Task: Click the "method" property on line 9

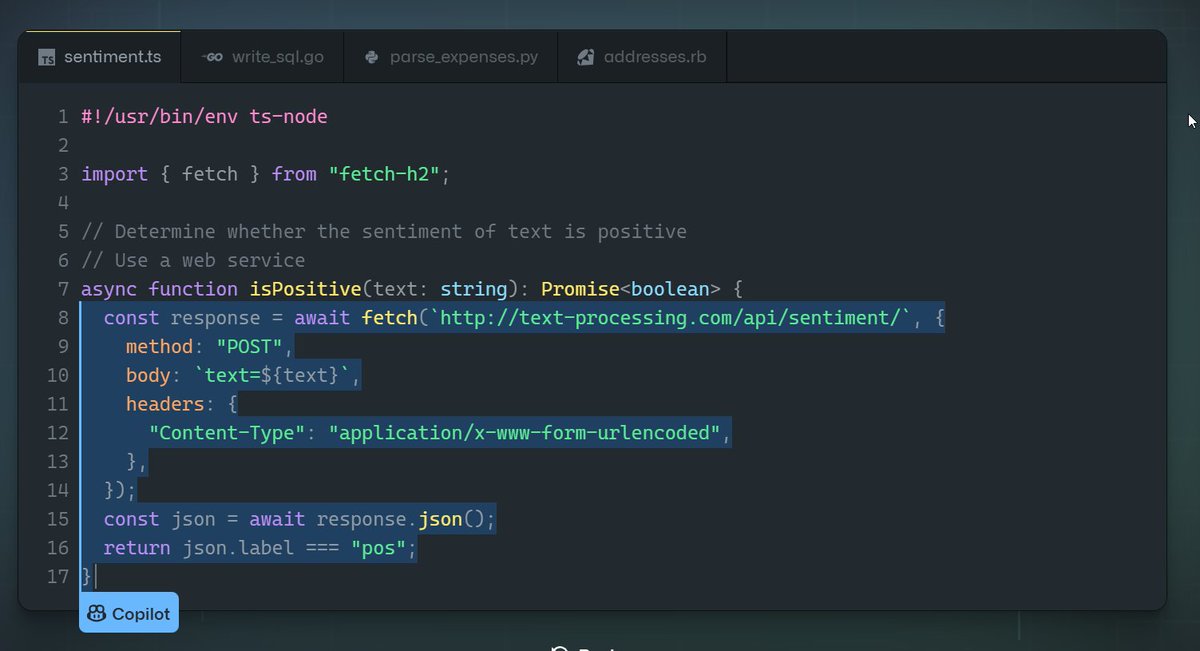Action: [x=159, y=347]
